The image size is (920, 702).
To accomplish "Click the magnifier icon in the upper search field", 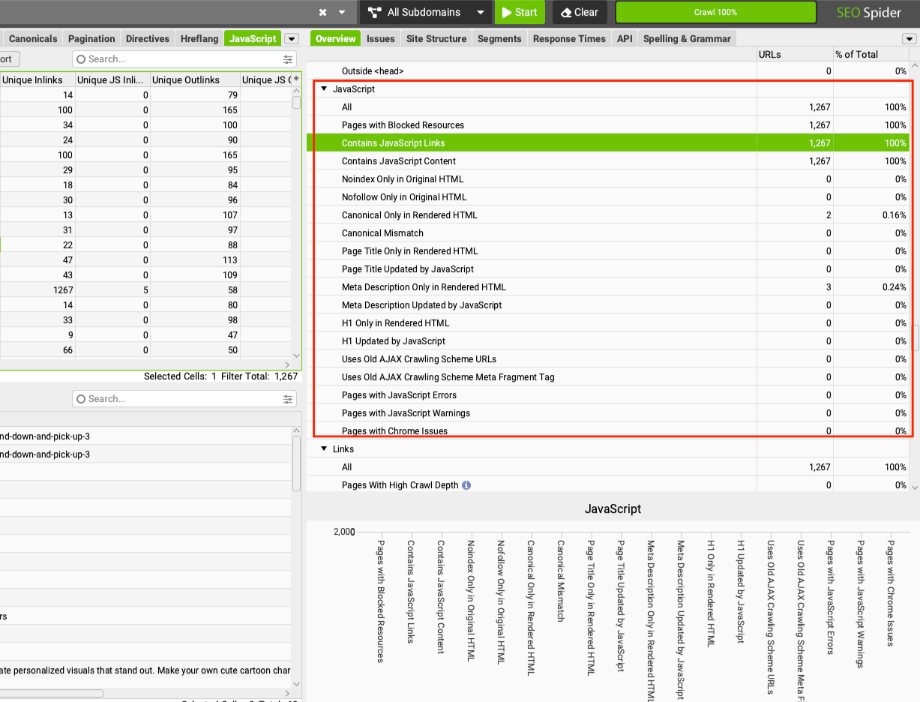I will click(x=80, y=59).
